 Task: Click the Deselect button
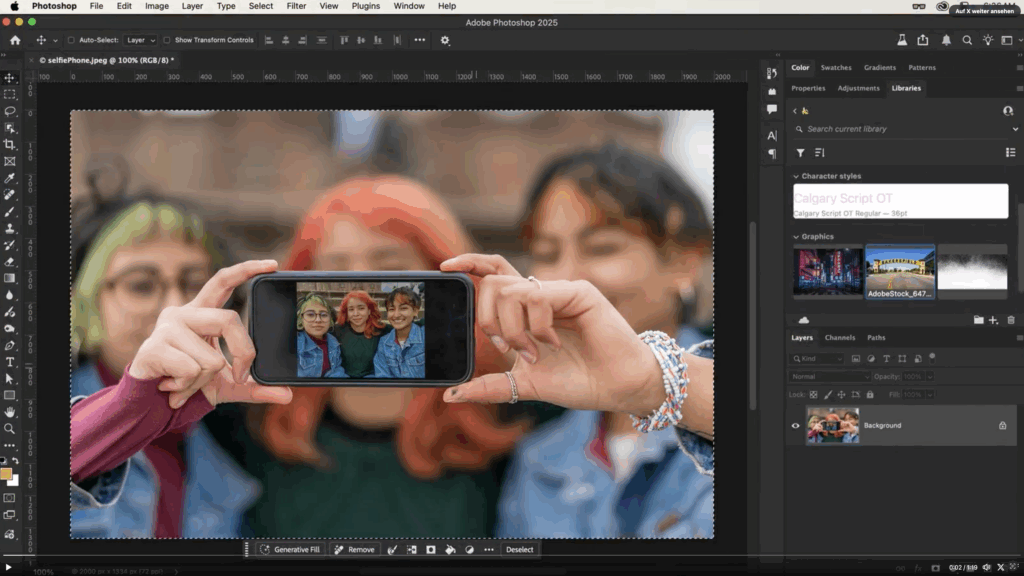click(519, 549)
